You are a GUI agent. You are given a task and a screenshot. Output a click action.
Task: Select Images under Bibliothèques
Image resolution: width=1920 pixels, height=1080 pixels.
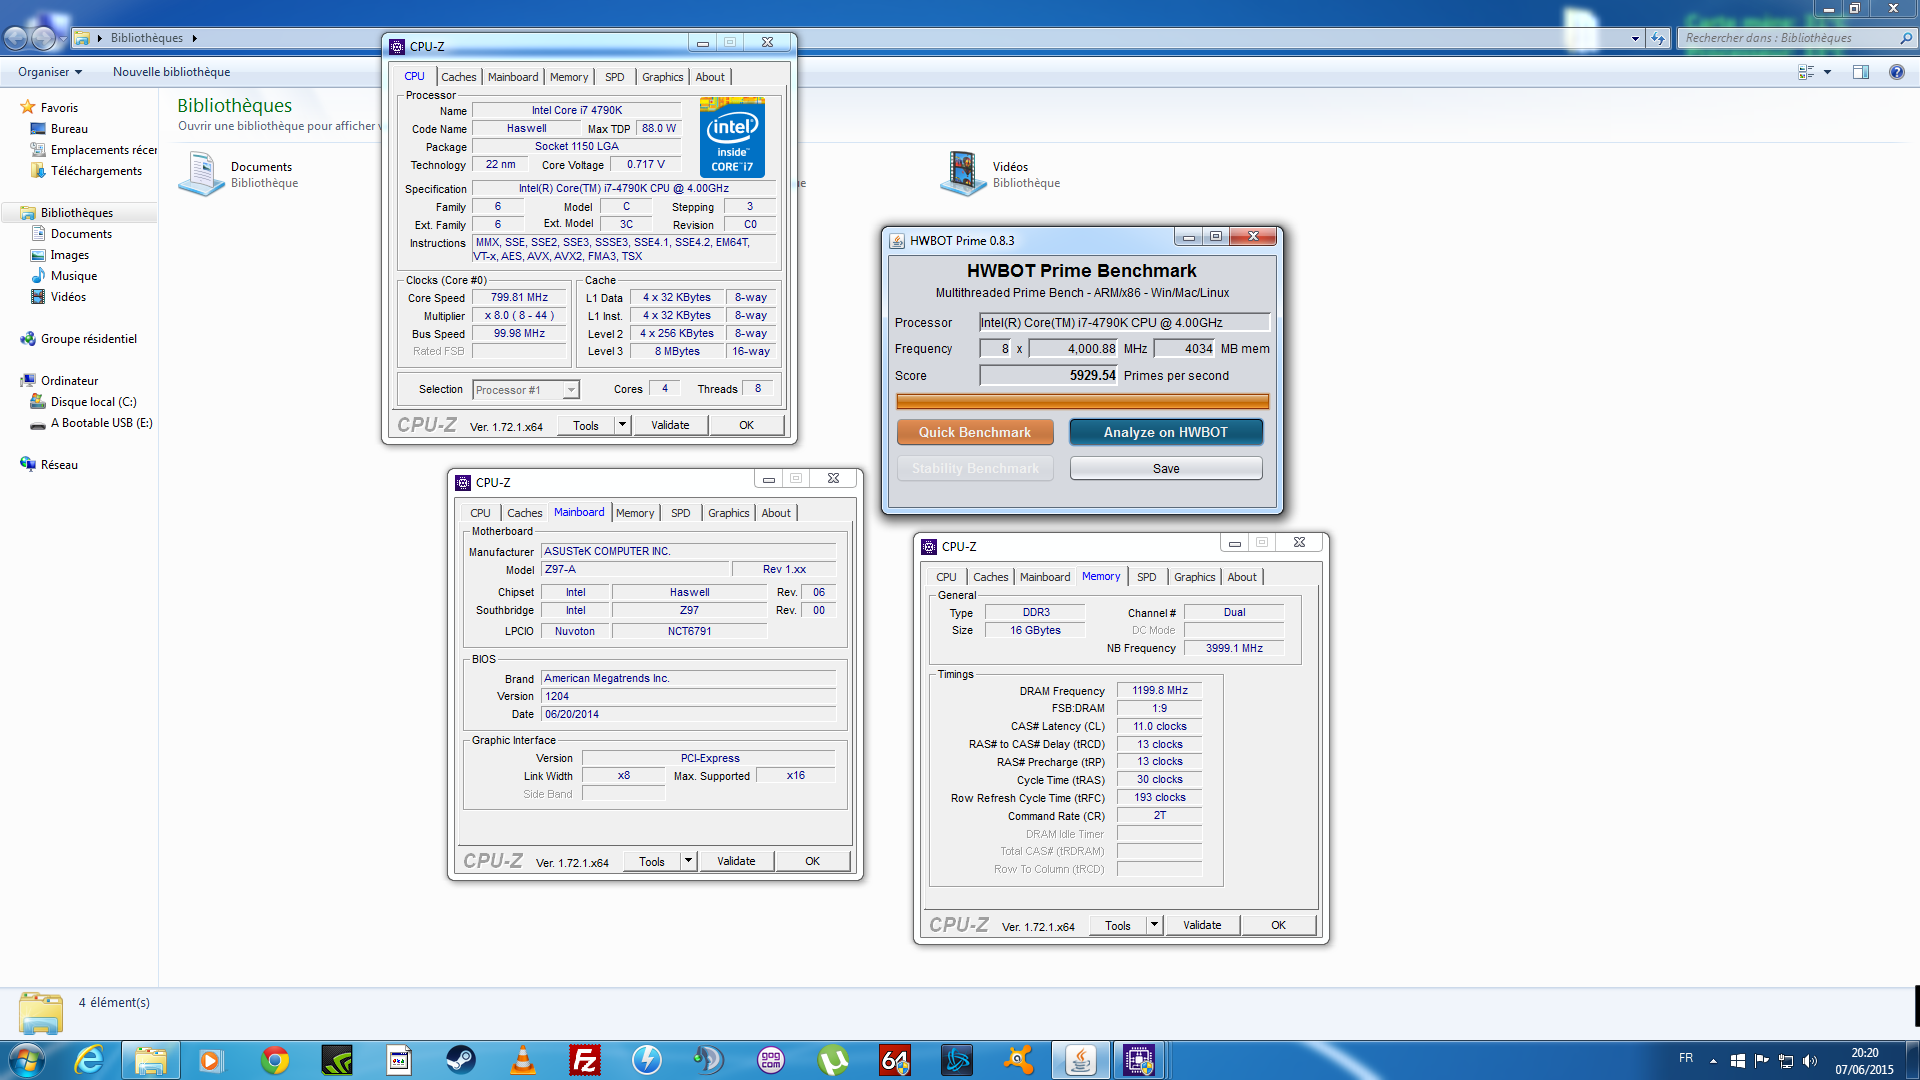point(69,255)
